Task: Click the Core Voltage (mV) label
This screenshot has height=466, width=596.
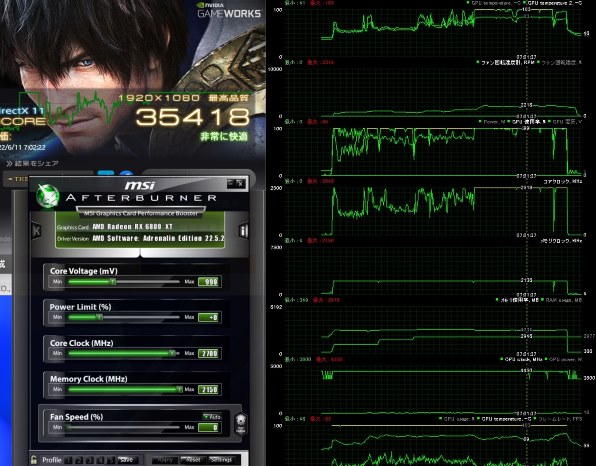Action: 84,271
